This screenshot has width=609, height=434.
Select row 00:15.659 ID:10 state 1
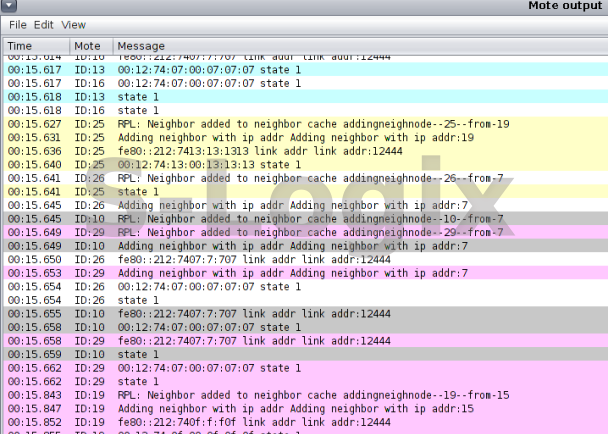click(x=306, y=354)
